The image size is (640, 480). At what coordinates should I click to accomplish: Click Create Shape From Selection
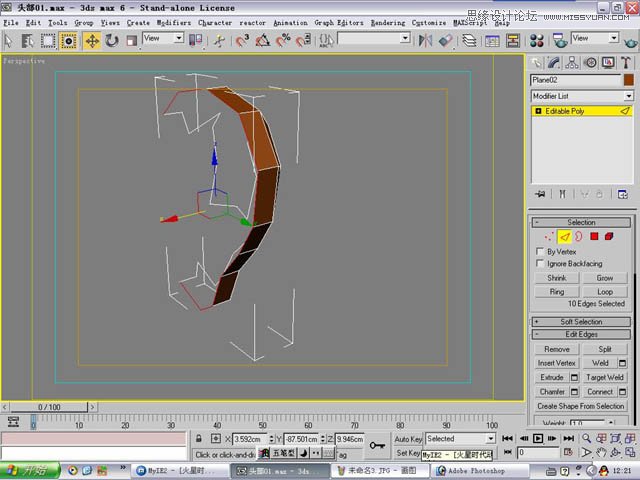581,406
